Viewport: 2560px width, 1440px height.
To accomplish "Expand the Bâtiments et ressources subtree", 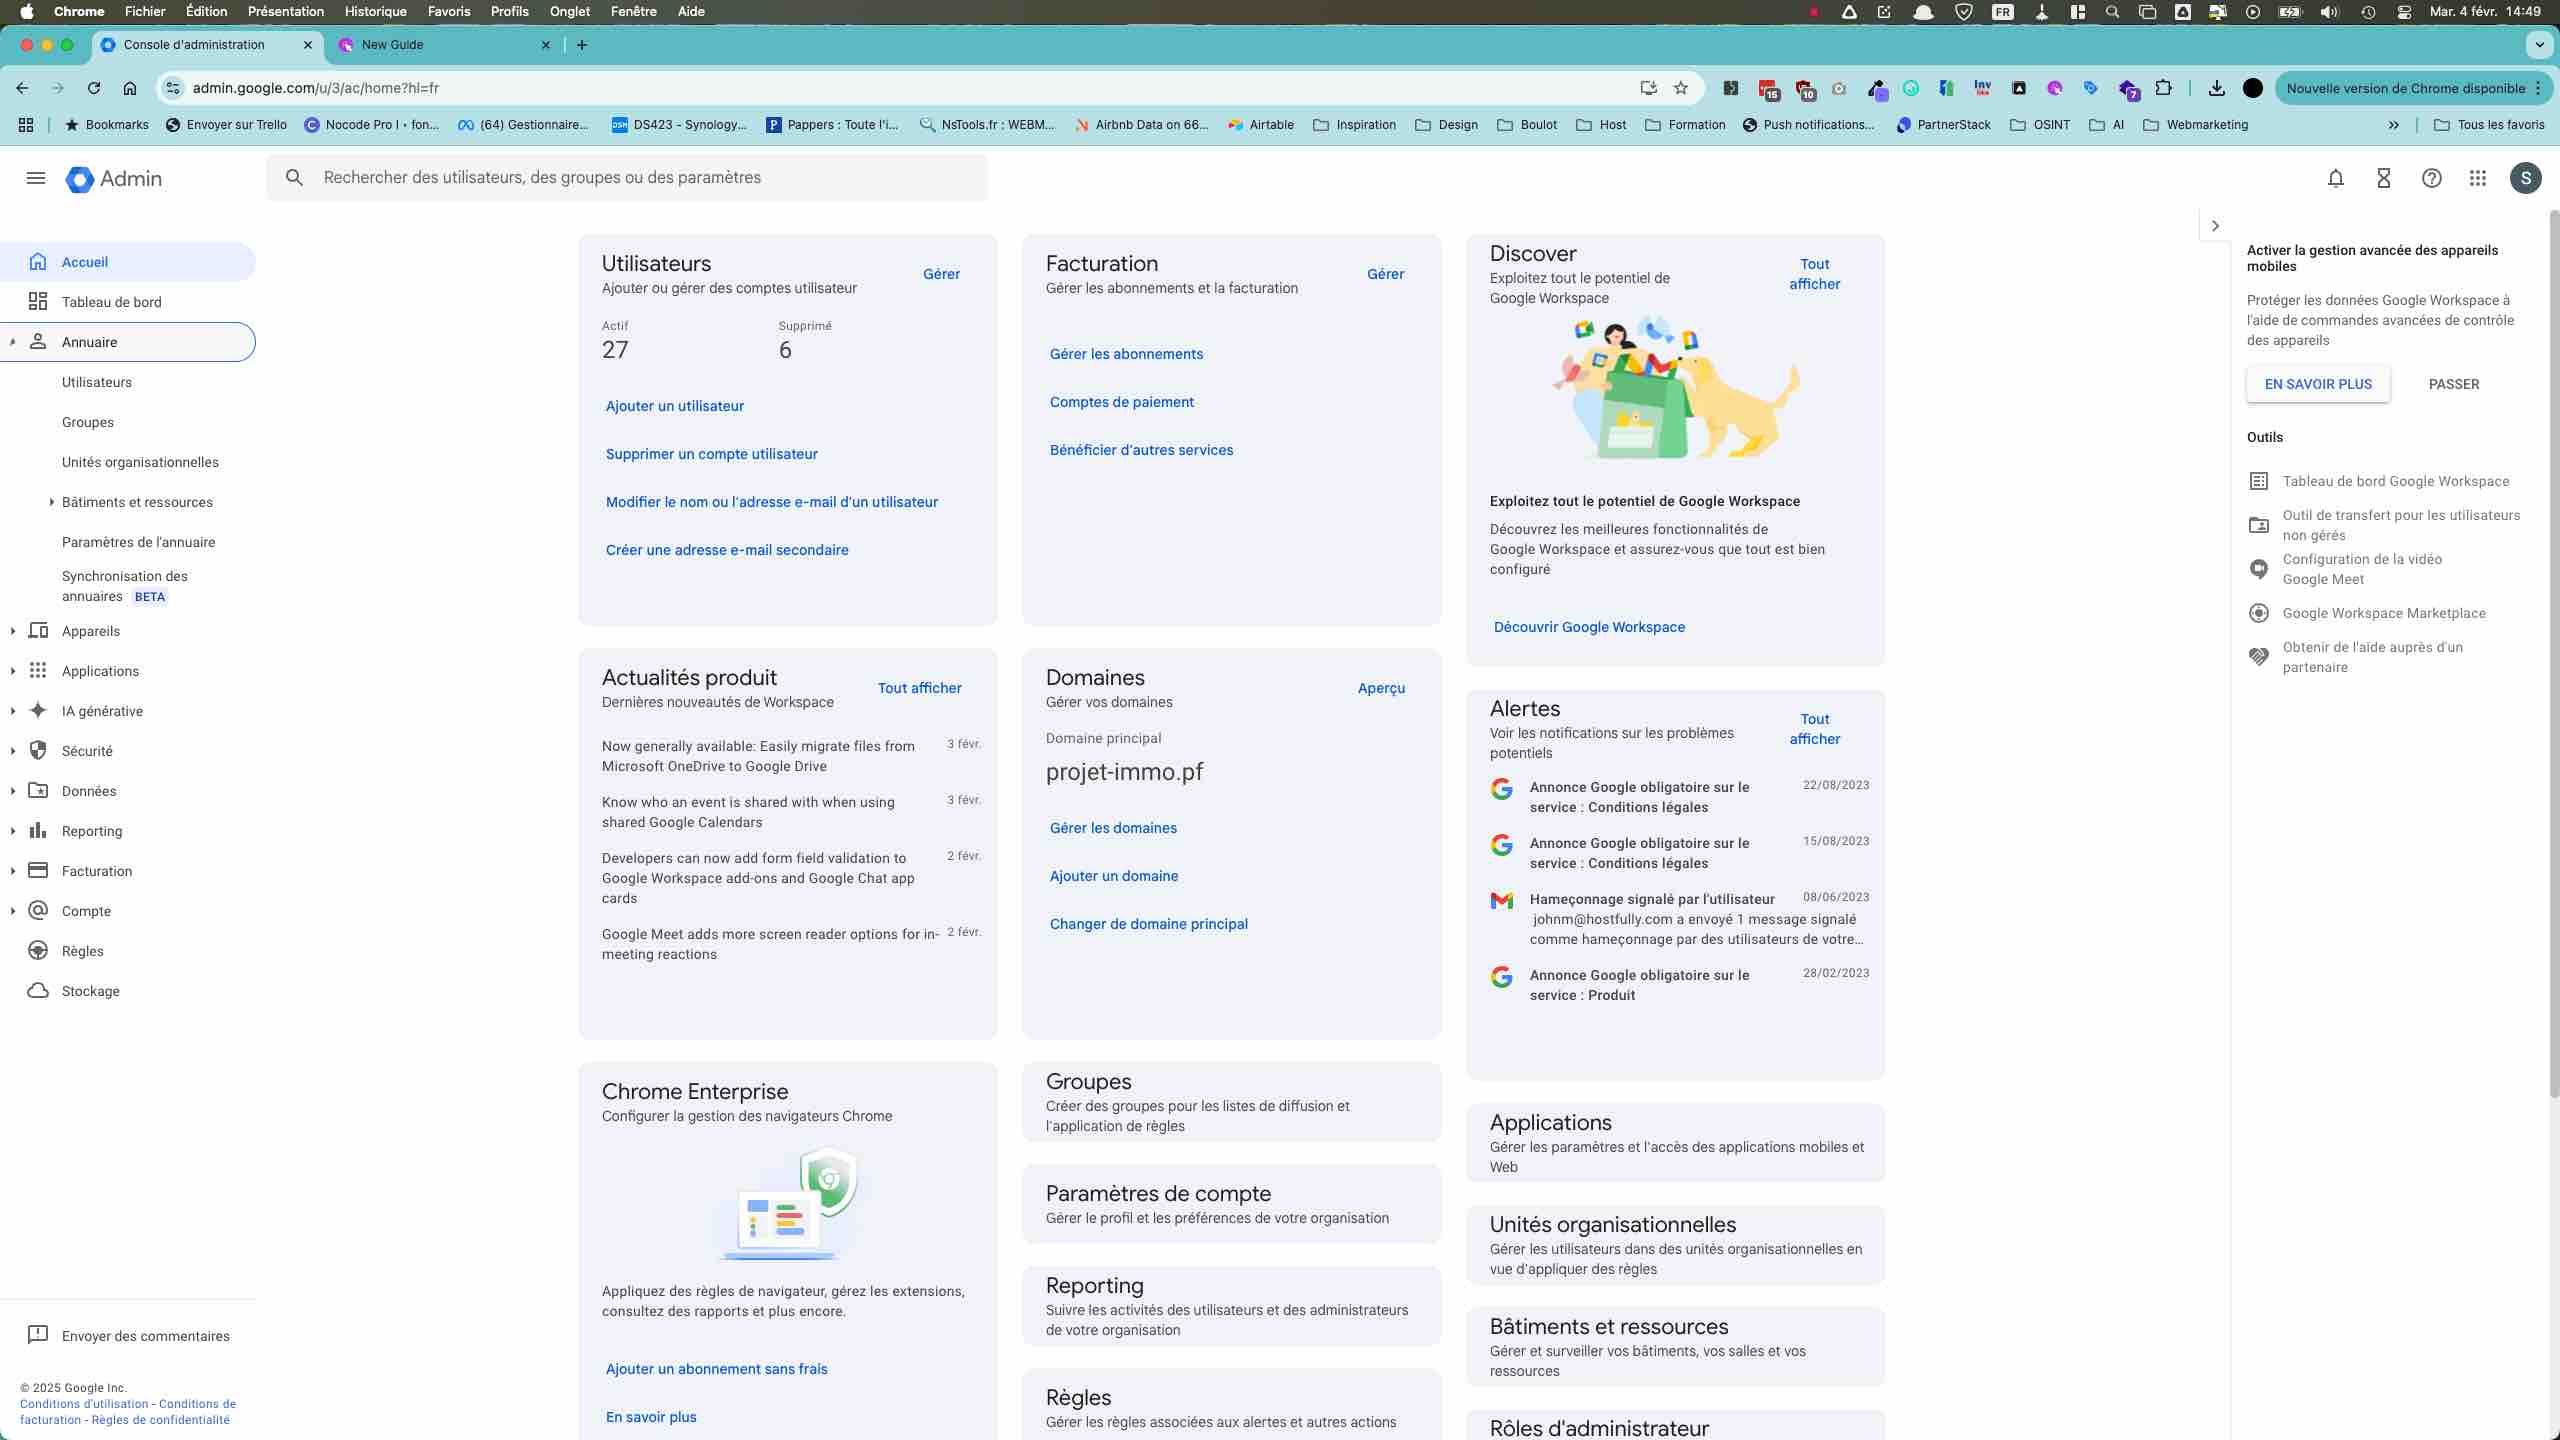I will (51, 502).
